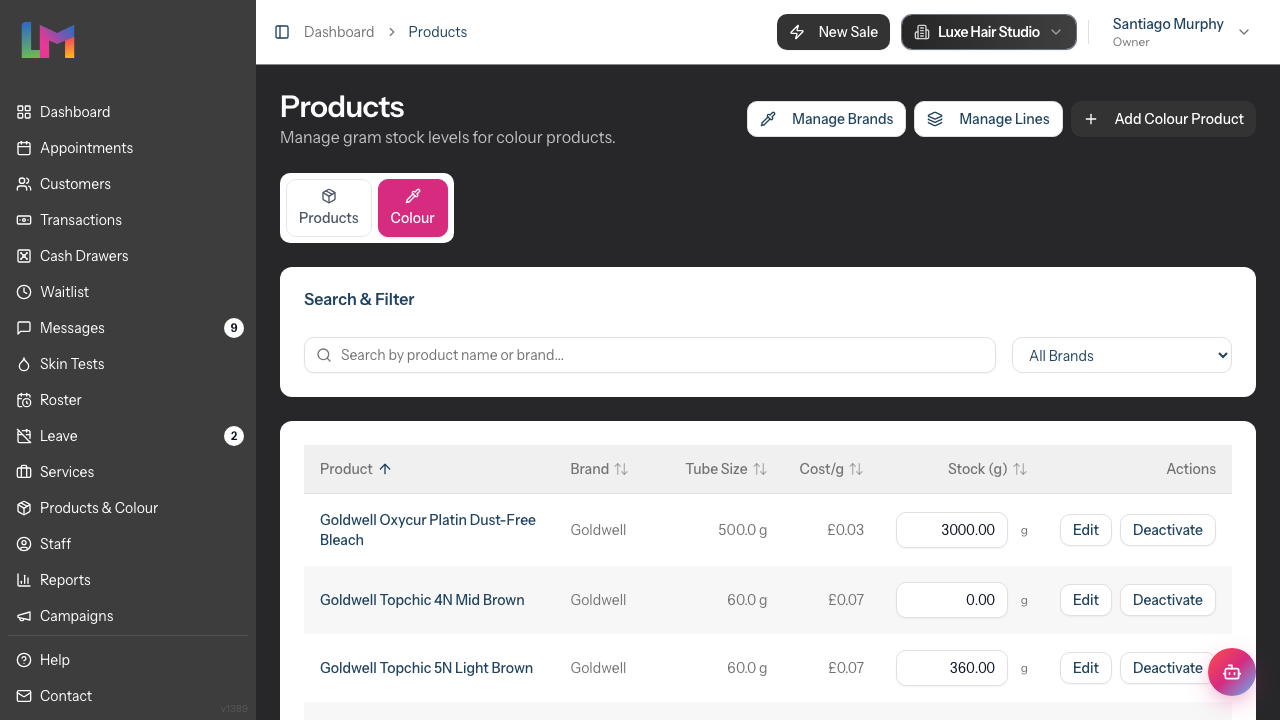Image resolution: width=1280 pixels, height=720 pixels.
Task: Open the chatbot assistant floating button
Action: 1231,672
